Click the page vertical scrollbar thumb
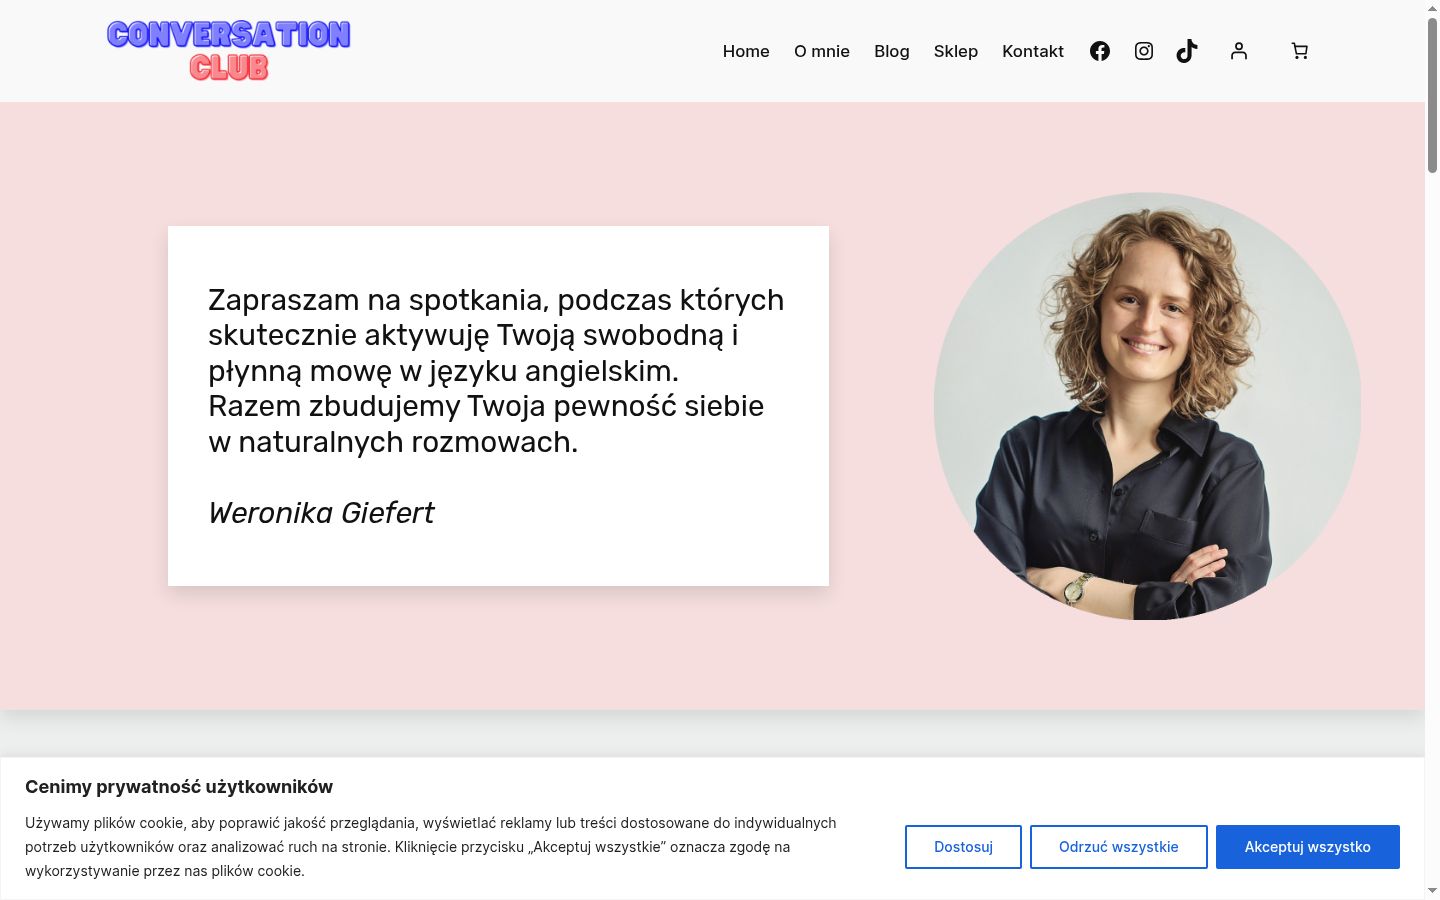This screenshot has height=900, width=1440. [x=1432, y=95]
